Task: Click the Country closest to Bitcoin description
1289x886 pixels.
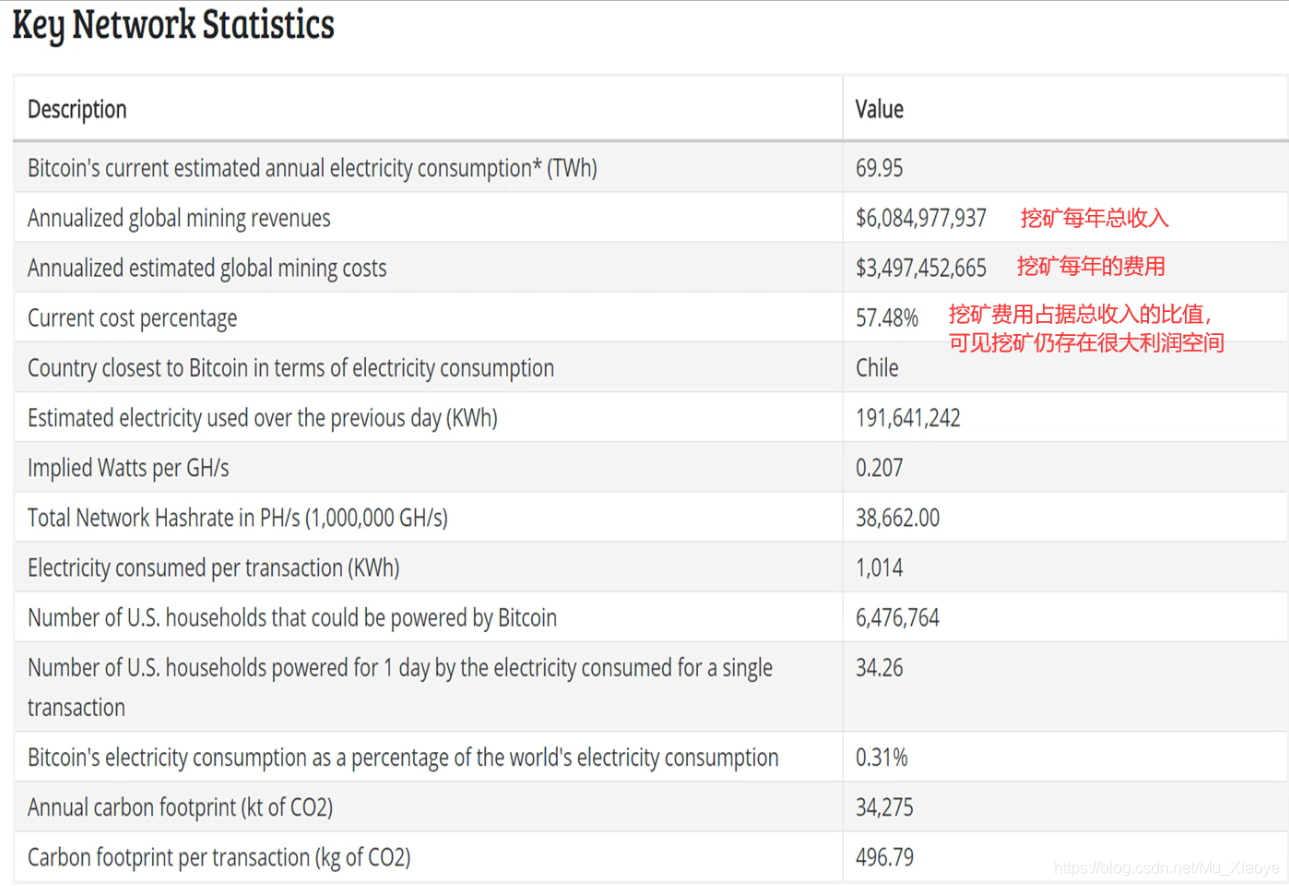Action: point(291,368)
